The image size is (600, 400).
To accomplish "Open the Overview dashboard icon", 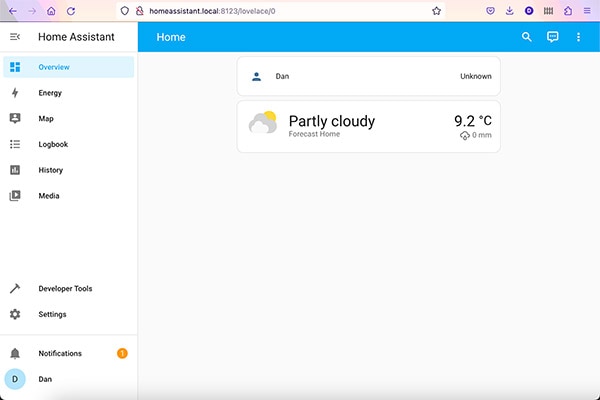I will [15, 67].
